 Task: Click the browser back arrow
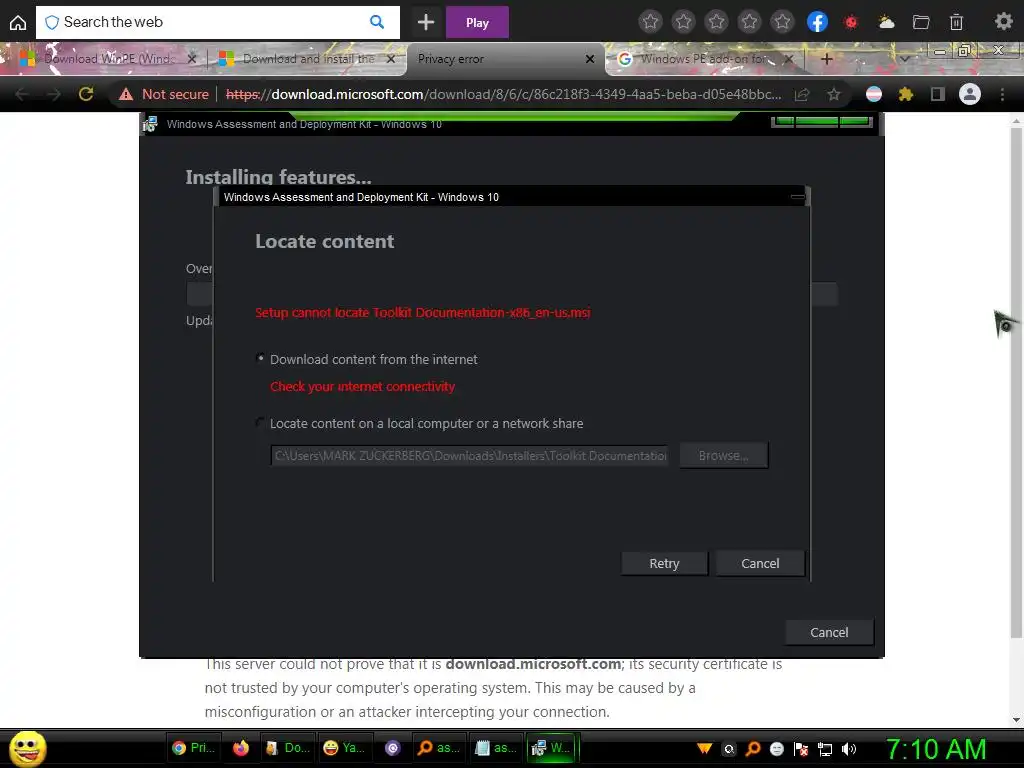tap(22, 94)
